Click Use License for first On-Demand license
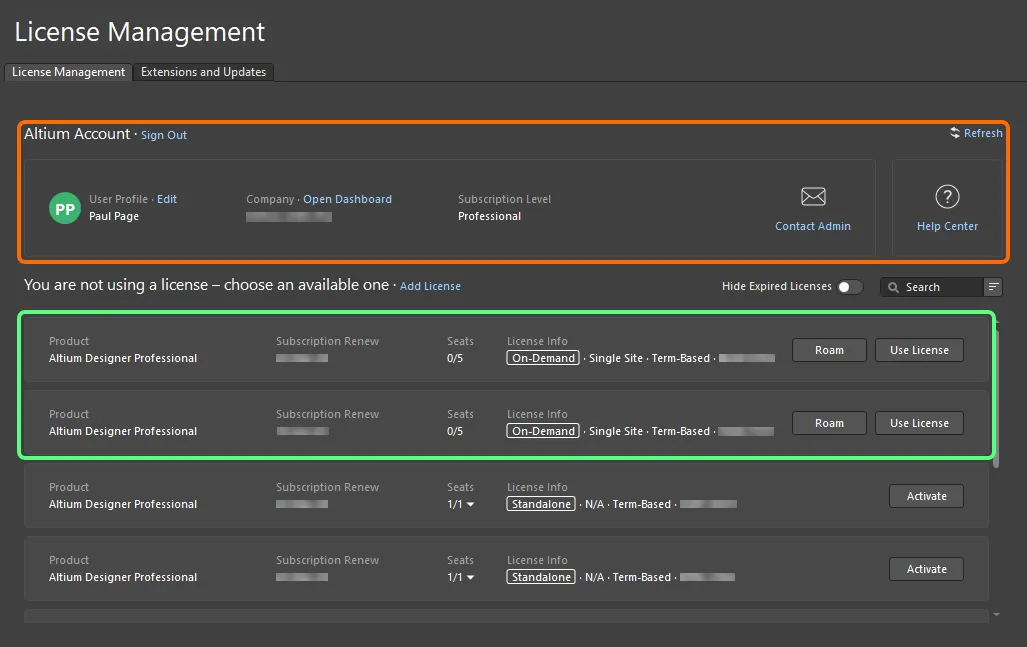Image resolution: width=1027 pixels, height=647 pixels. coord(919,350)
